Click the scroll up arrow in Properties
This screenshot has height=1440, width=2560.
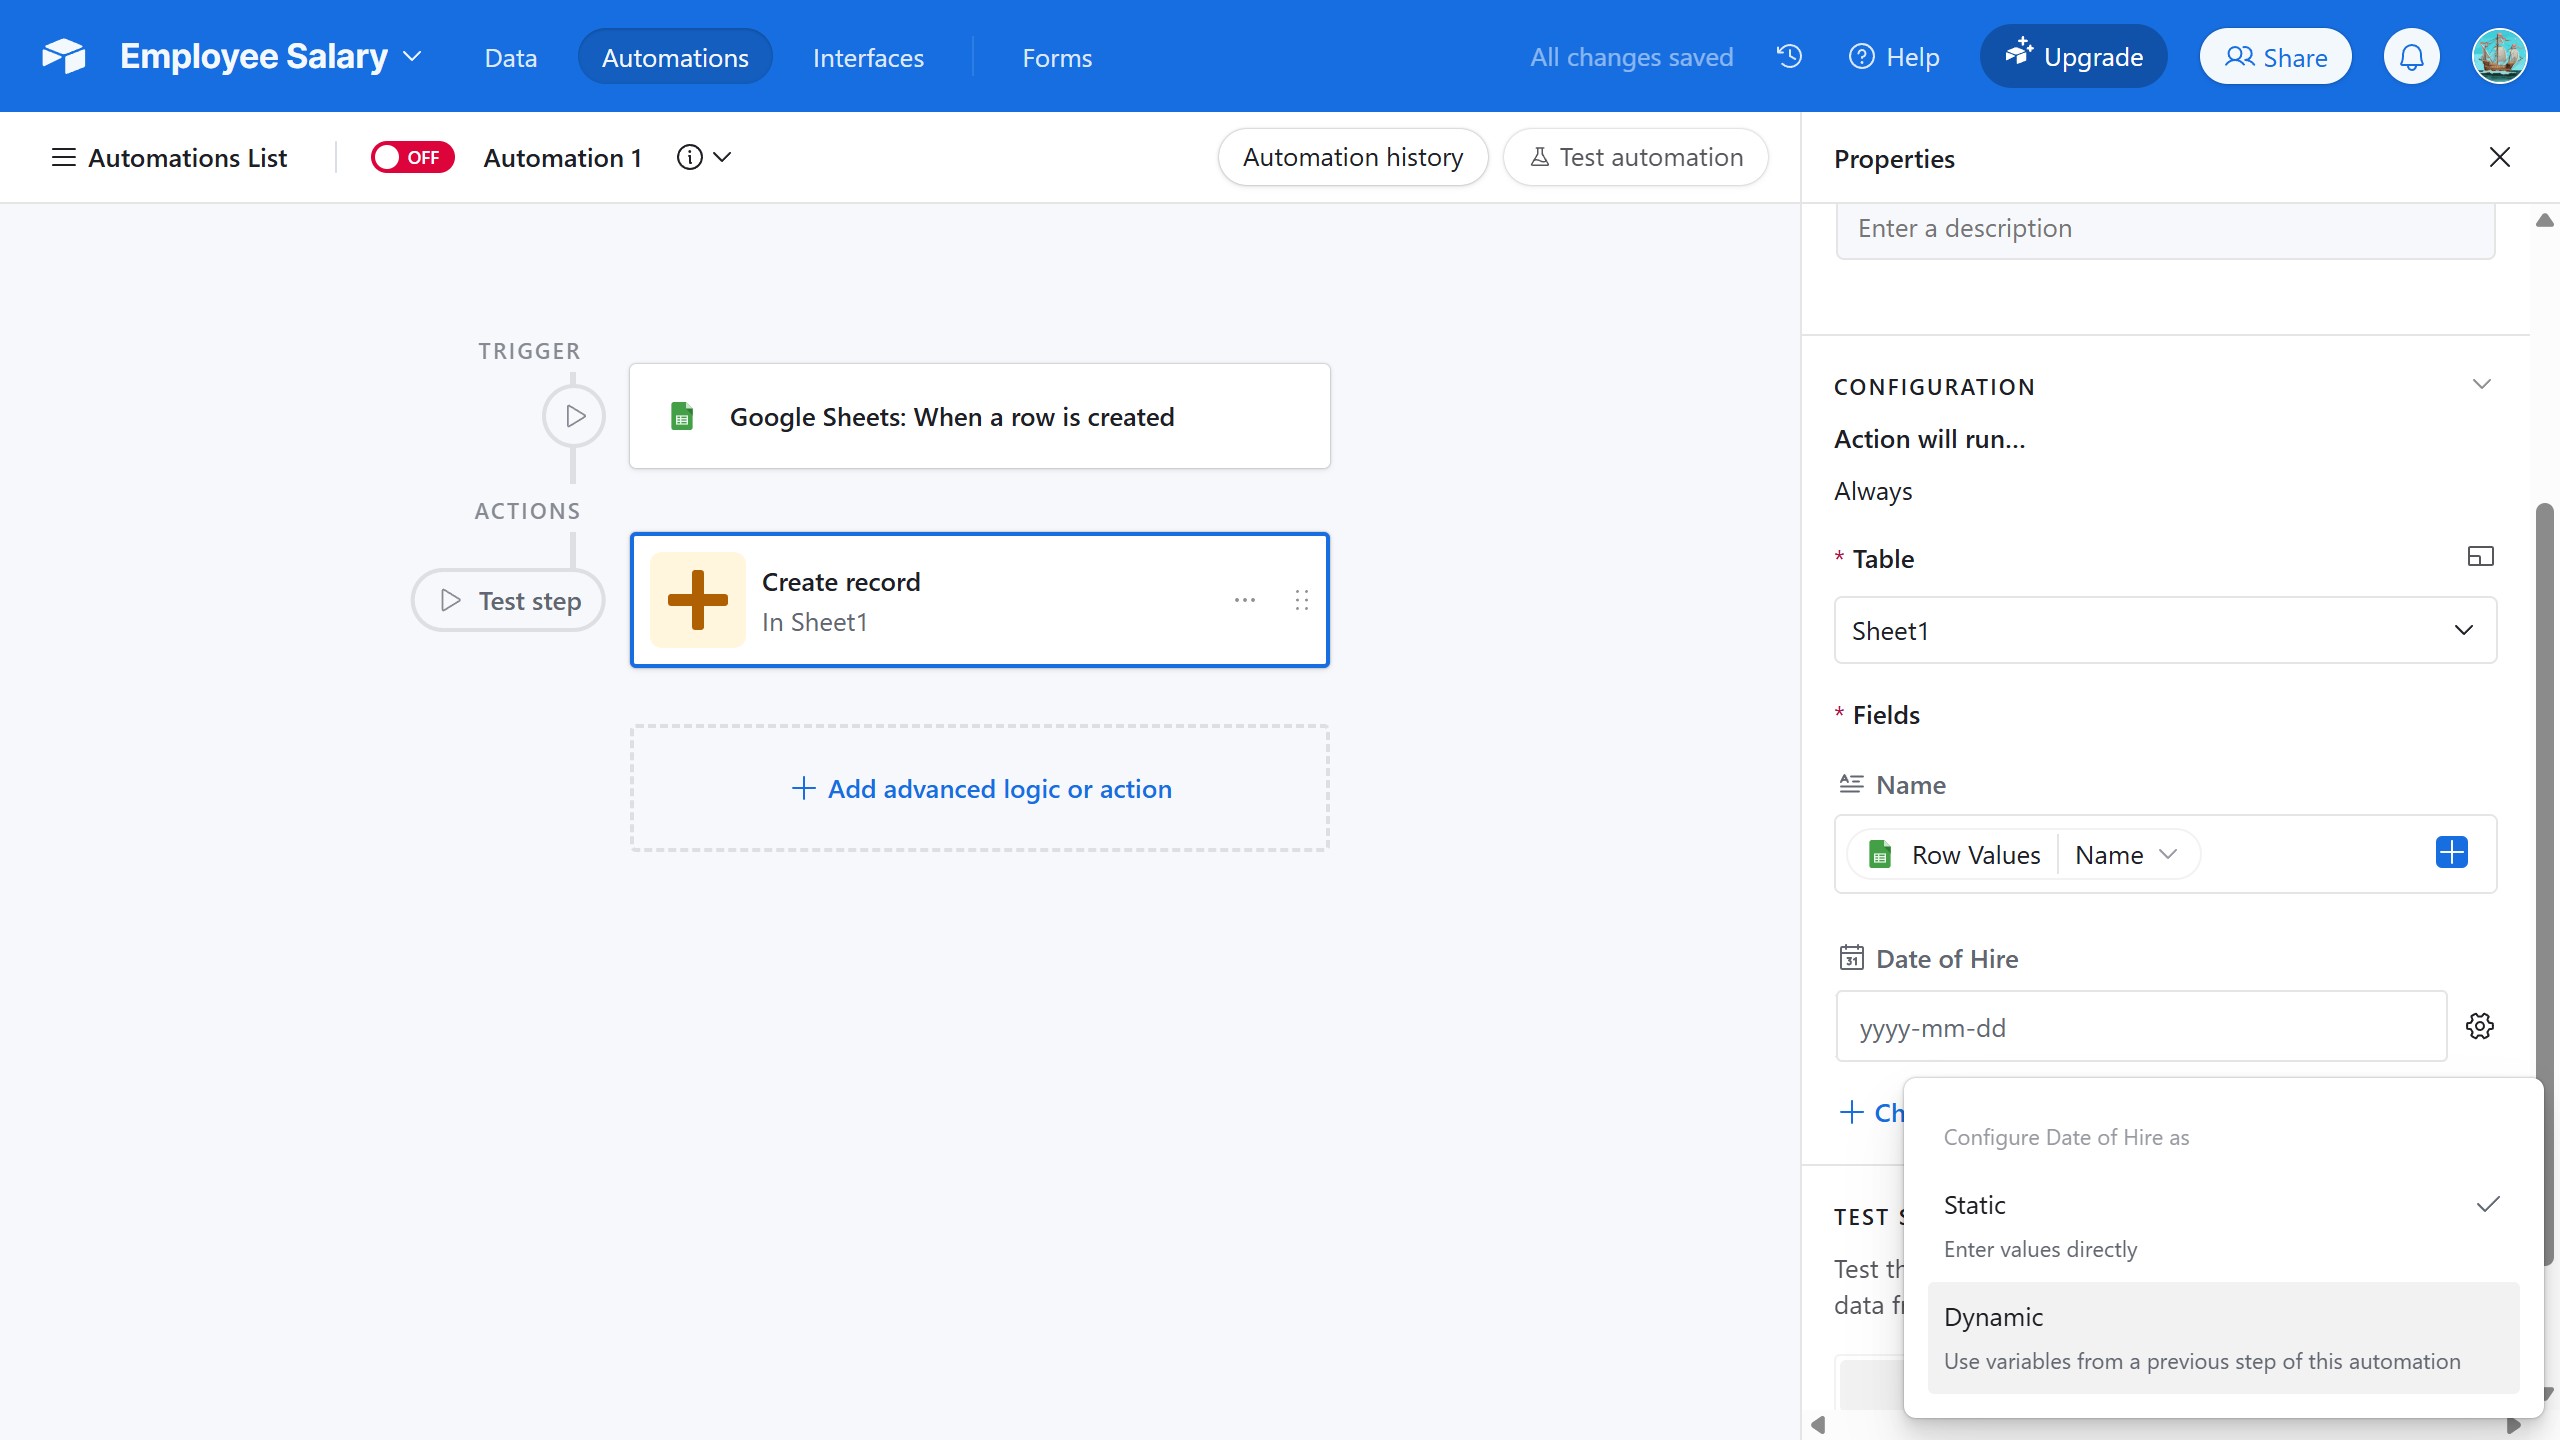2545,220
